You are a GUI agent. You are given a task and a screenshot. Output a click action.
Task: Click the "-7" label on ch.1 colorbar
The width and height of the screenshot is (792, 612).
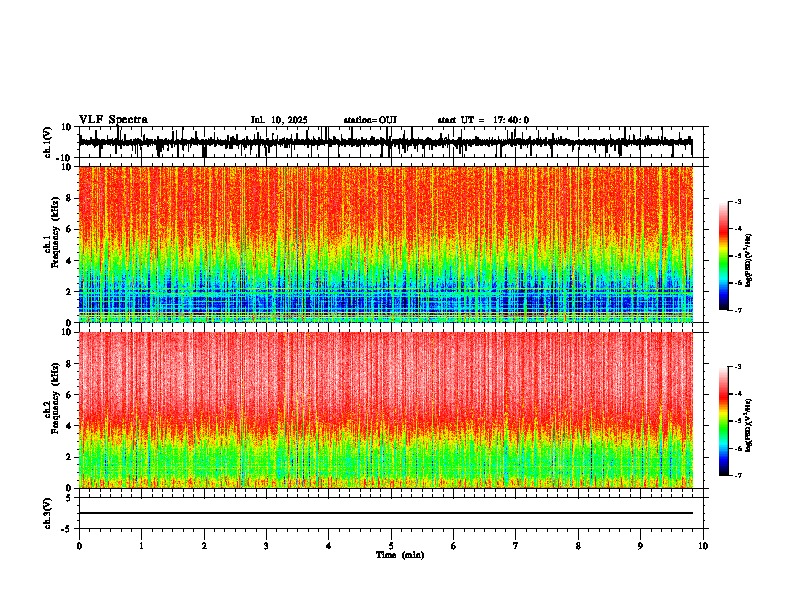coord(737,310)
